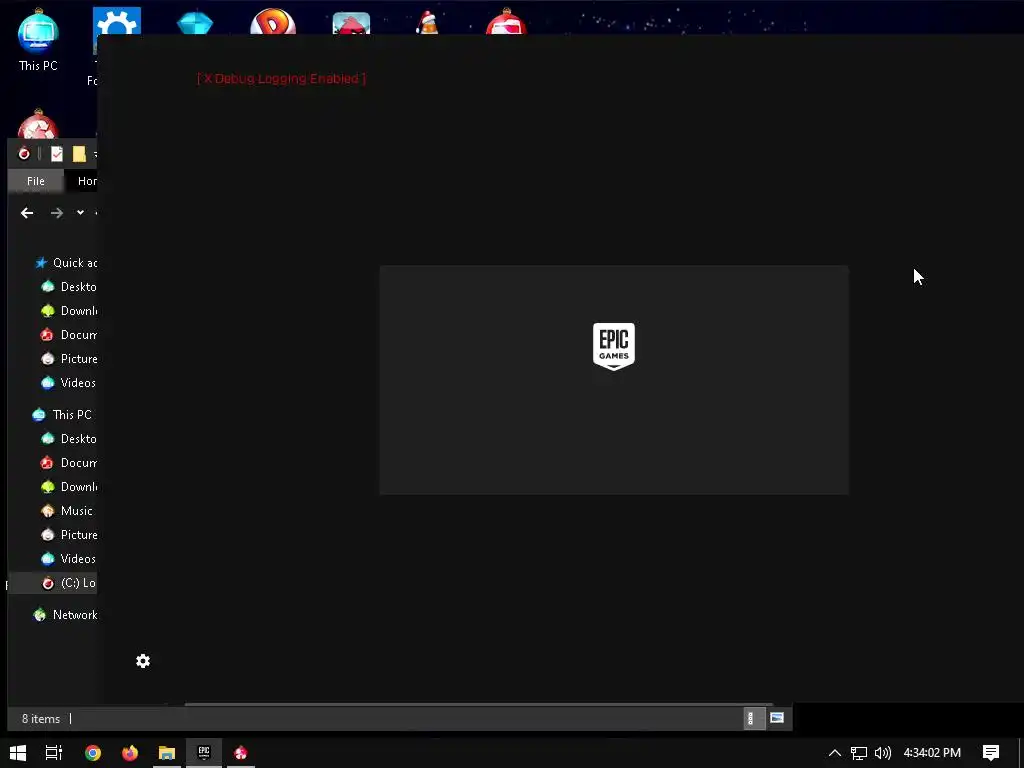
Task: Show hidden system tray icons
Action: click(x=835, y=753)
